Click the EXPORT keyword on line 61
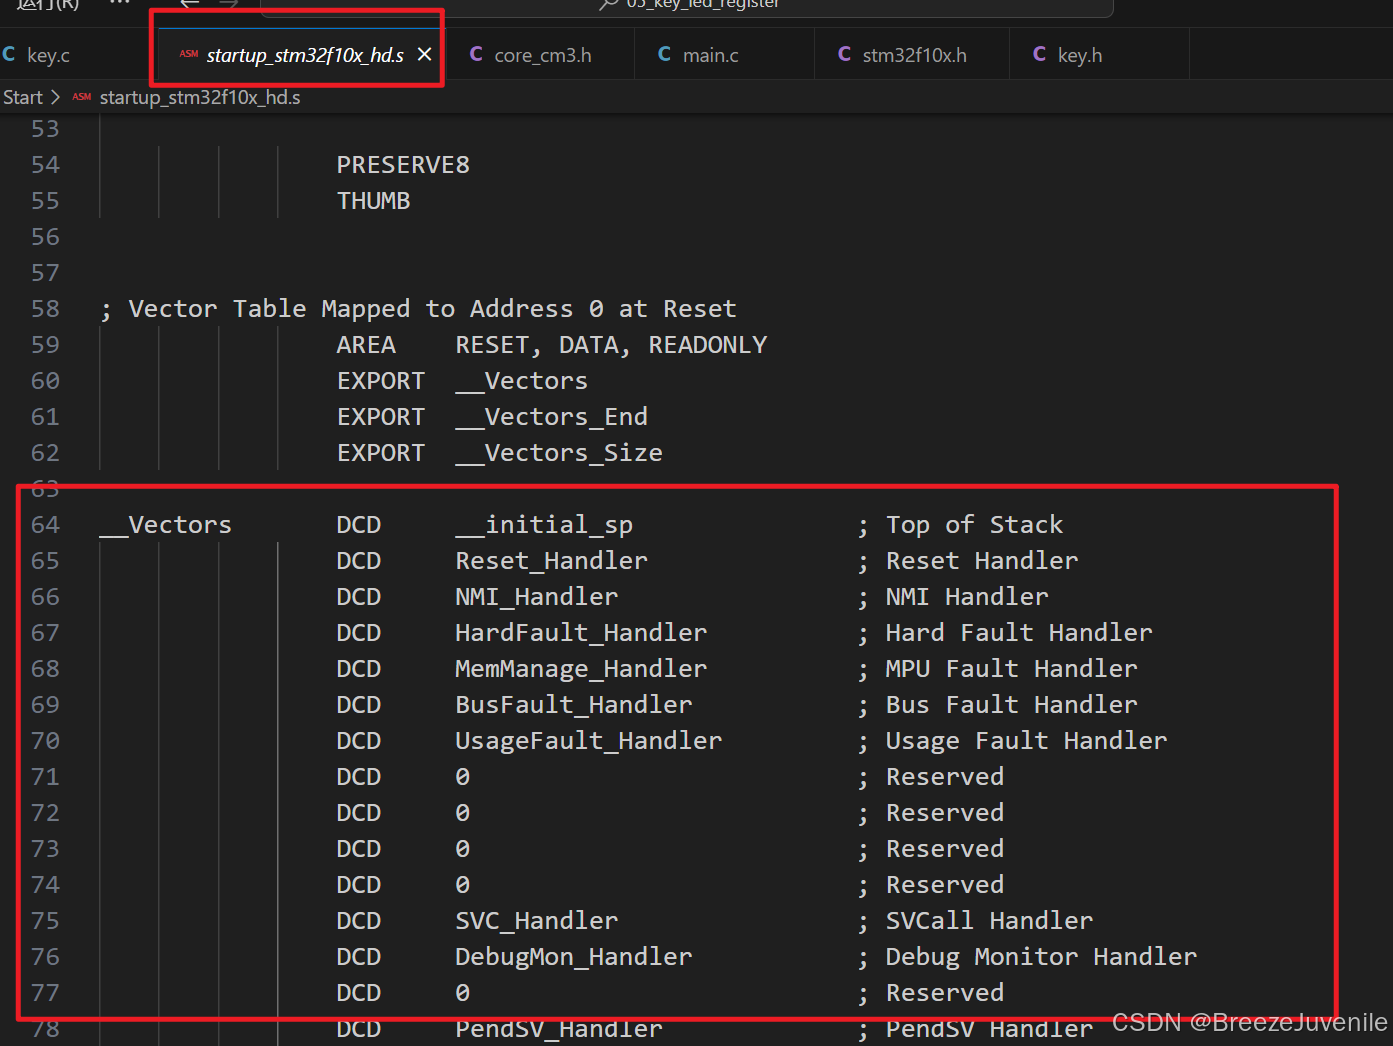Viewport: 1393px width, 1046px height. click(380, 417)
